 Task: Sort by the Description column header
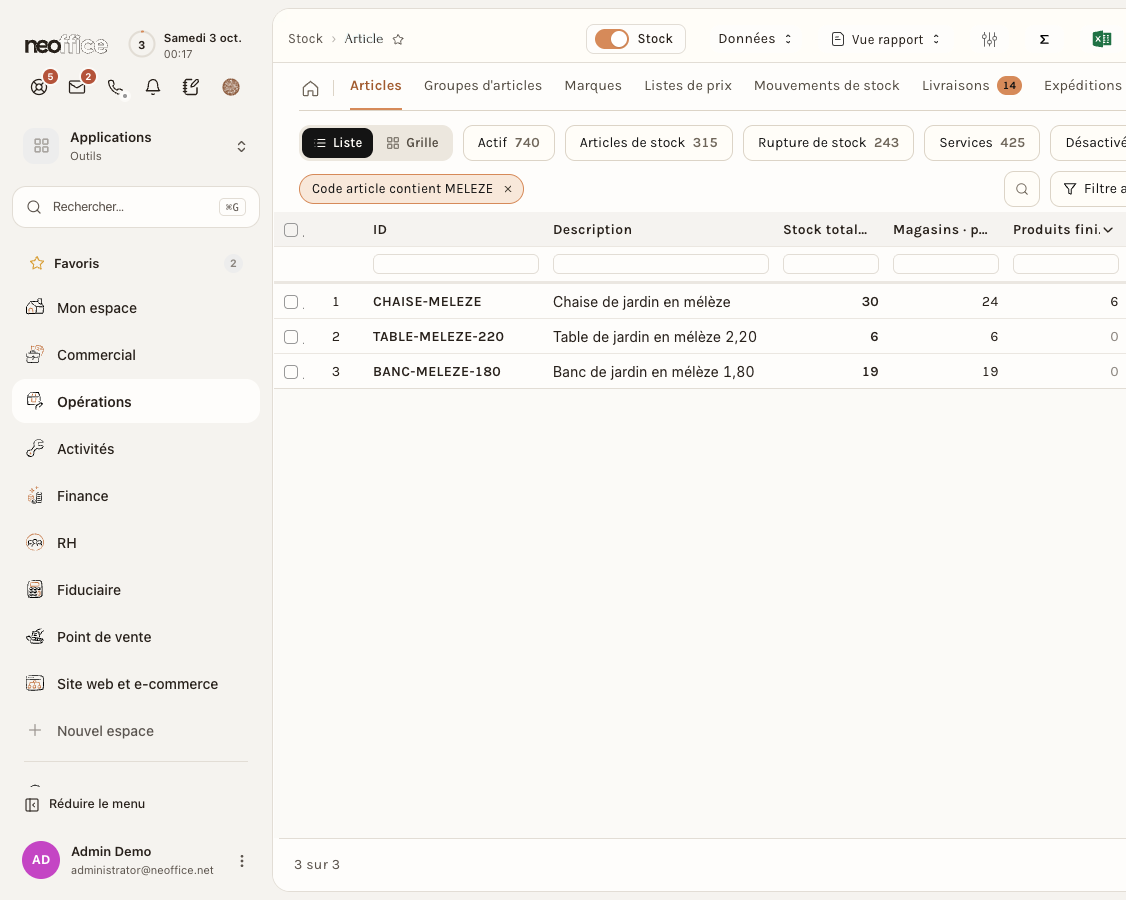tap(592, 230)
